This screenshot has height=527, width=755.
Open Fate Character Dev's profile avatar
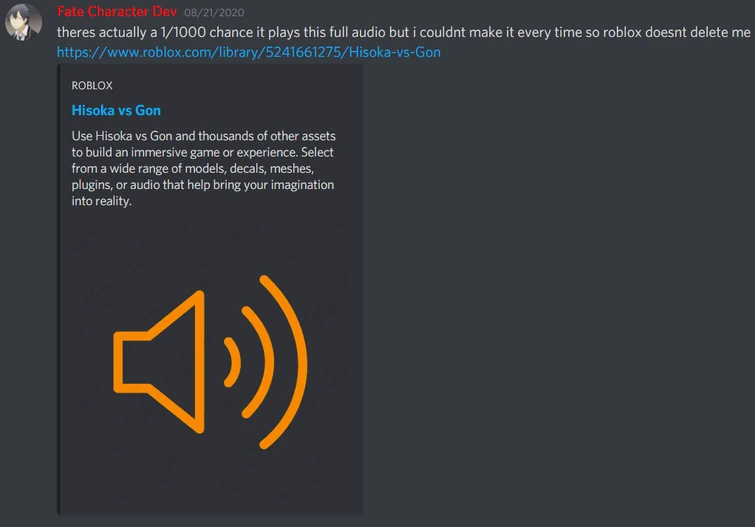23,22
